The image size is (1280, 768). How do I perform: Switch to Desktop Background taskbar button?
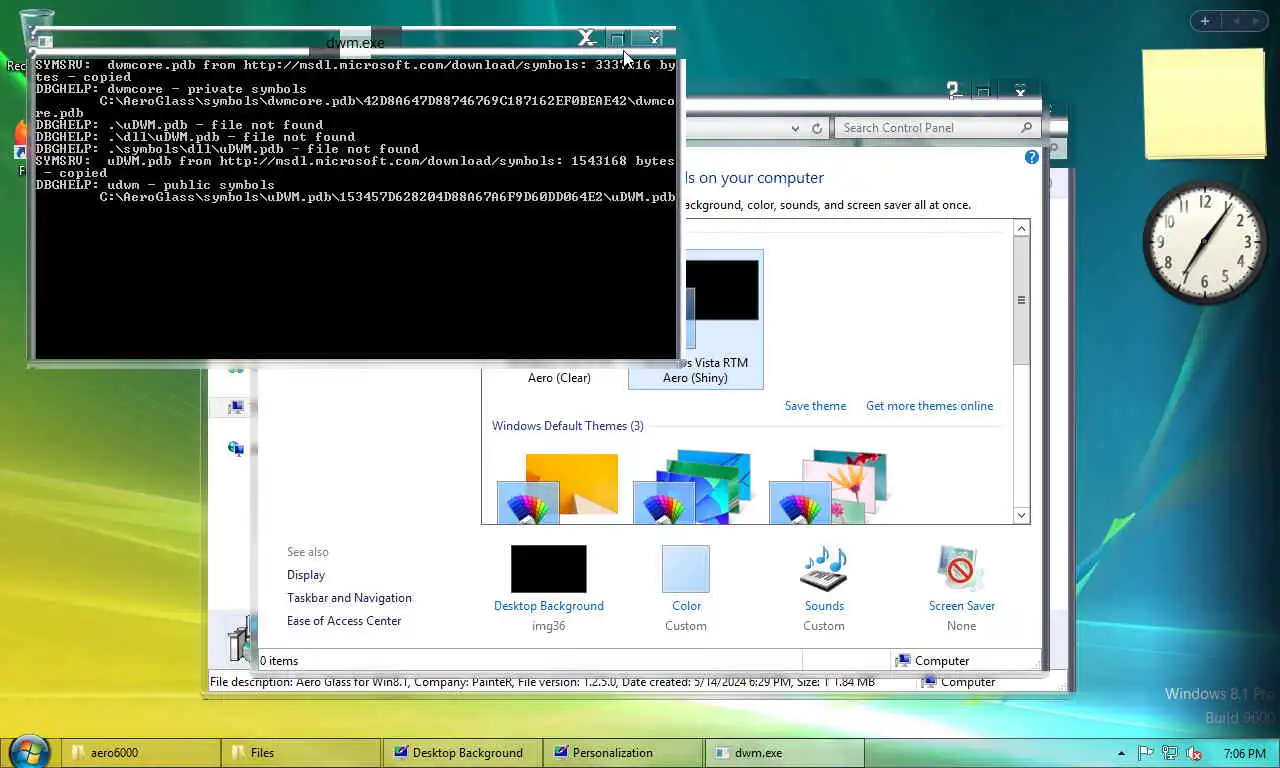(462, 753)
